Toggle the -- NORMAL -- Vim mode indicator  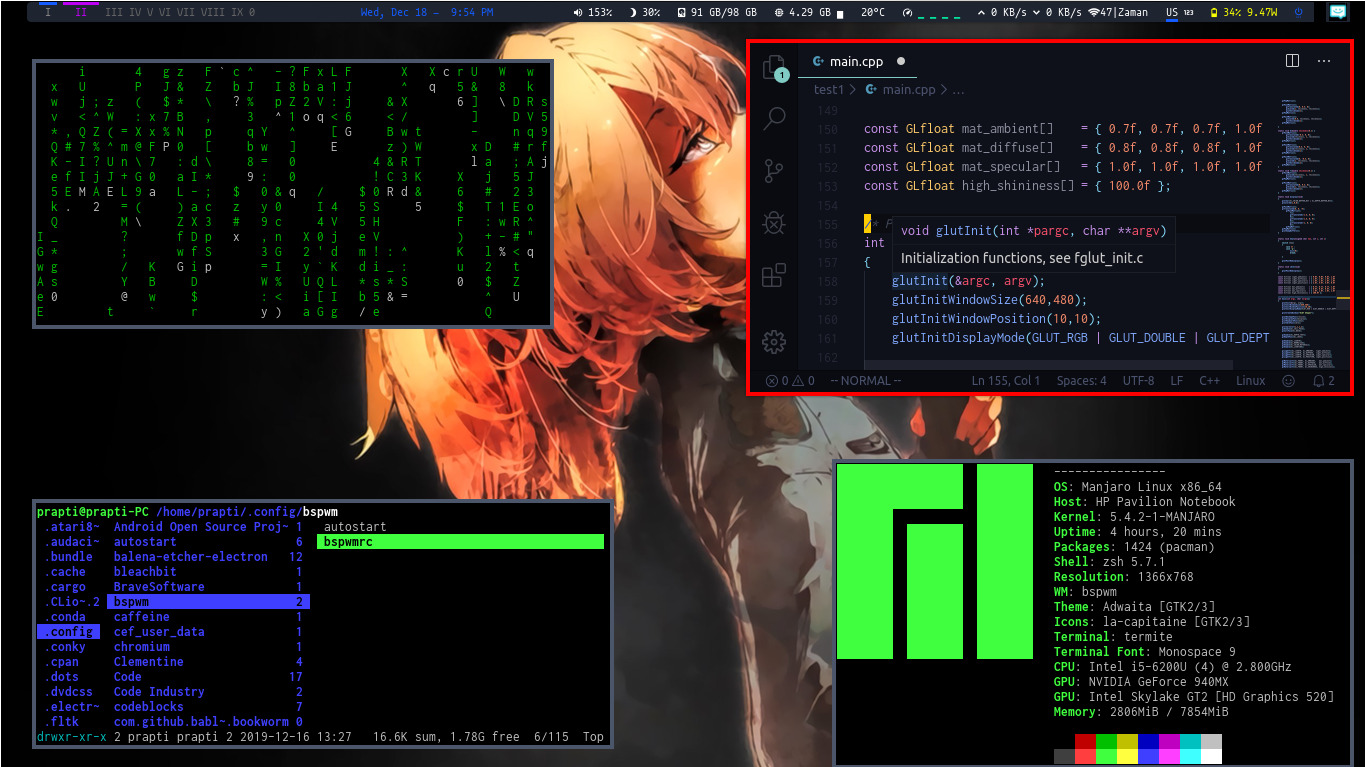(866, 380)
